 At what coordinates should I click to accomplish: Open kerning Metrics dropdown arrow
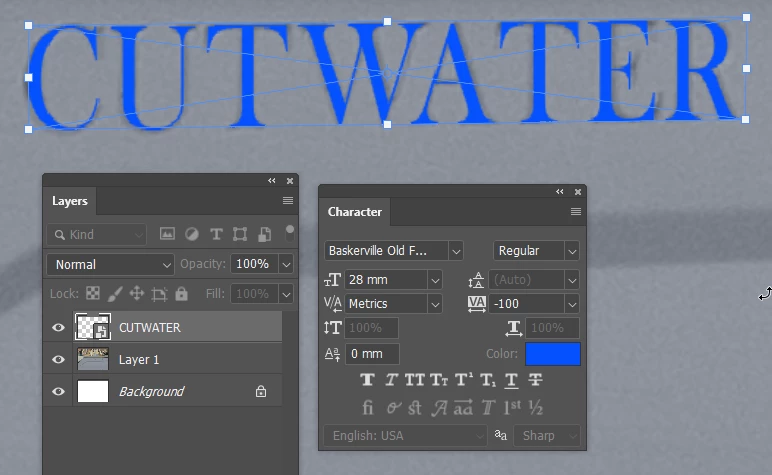435,304
